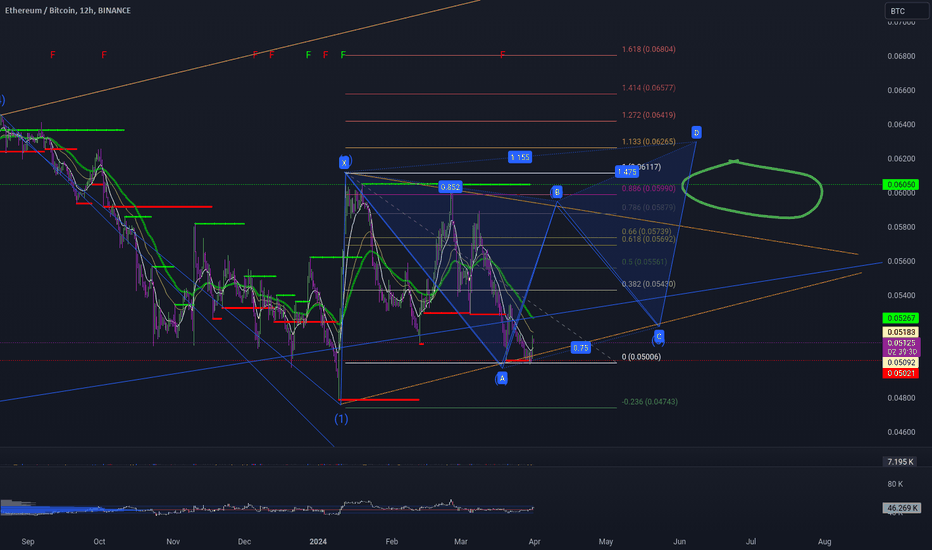Screen dimensions: 932x550
Task: Click the Aug label on the time axis
Action: point(824,542)
